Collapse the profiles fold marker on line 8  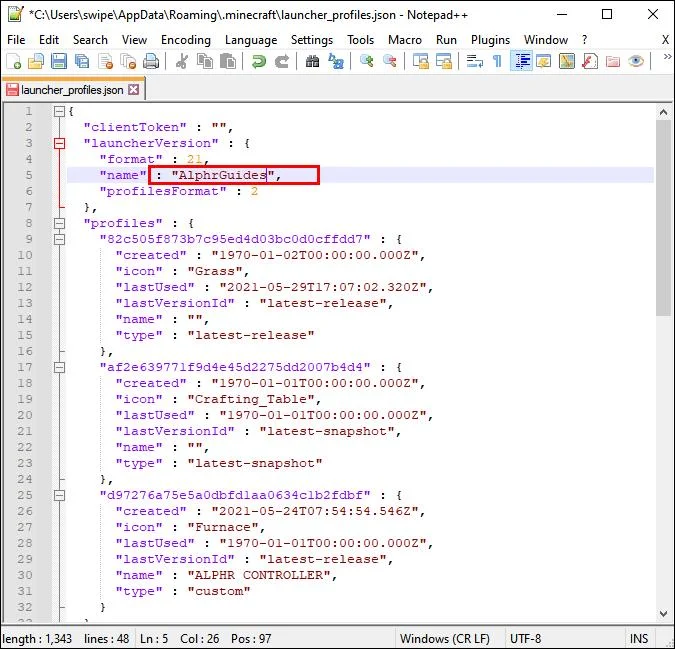pos(59,223)
